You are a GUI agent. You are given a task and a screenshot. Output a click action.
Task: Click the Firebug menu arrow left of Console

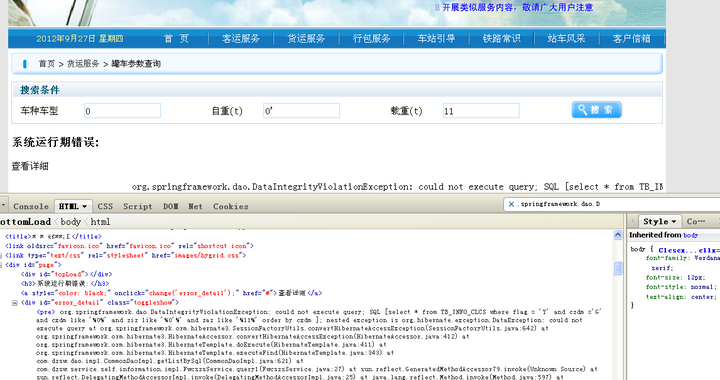3,206
